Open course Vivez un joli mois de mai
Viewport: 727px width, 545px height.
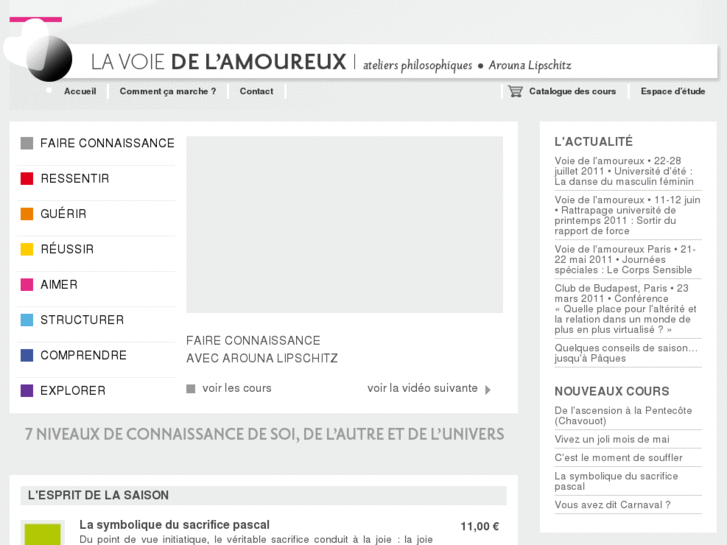(612, 439)
